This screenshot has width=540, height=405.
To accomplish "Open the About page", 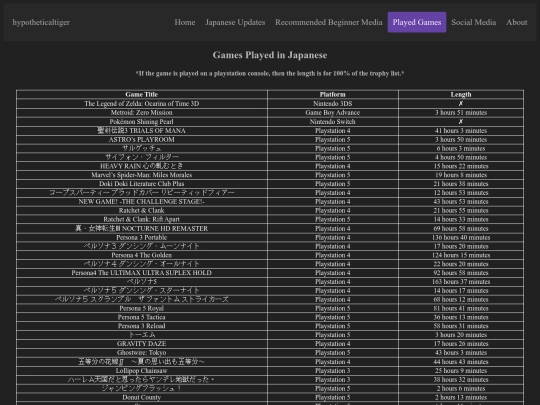I will 517,22.
